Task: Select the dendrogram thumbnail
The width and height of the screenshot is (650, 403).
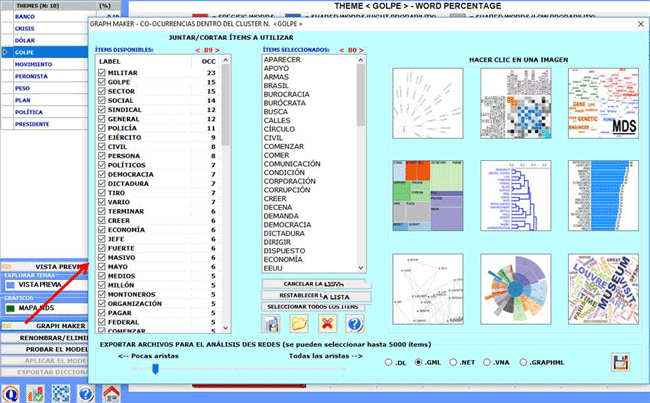Action: point(516,196)
